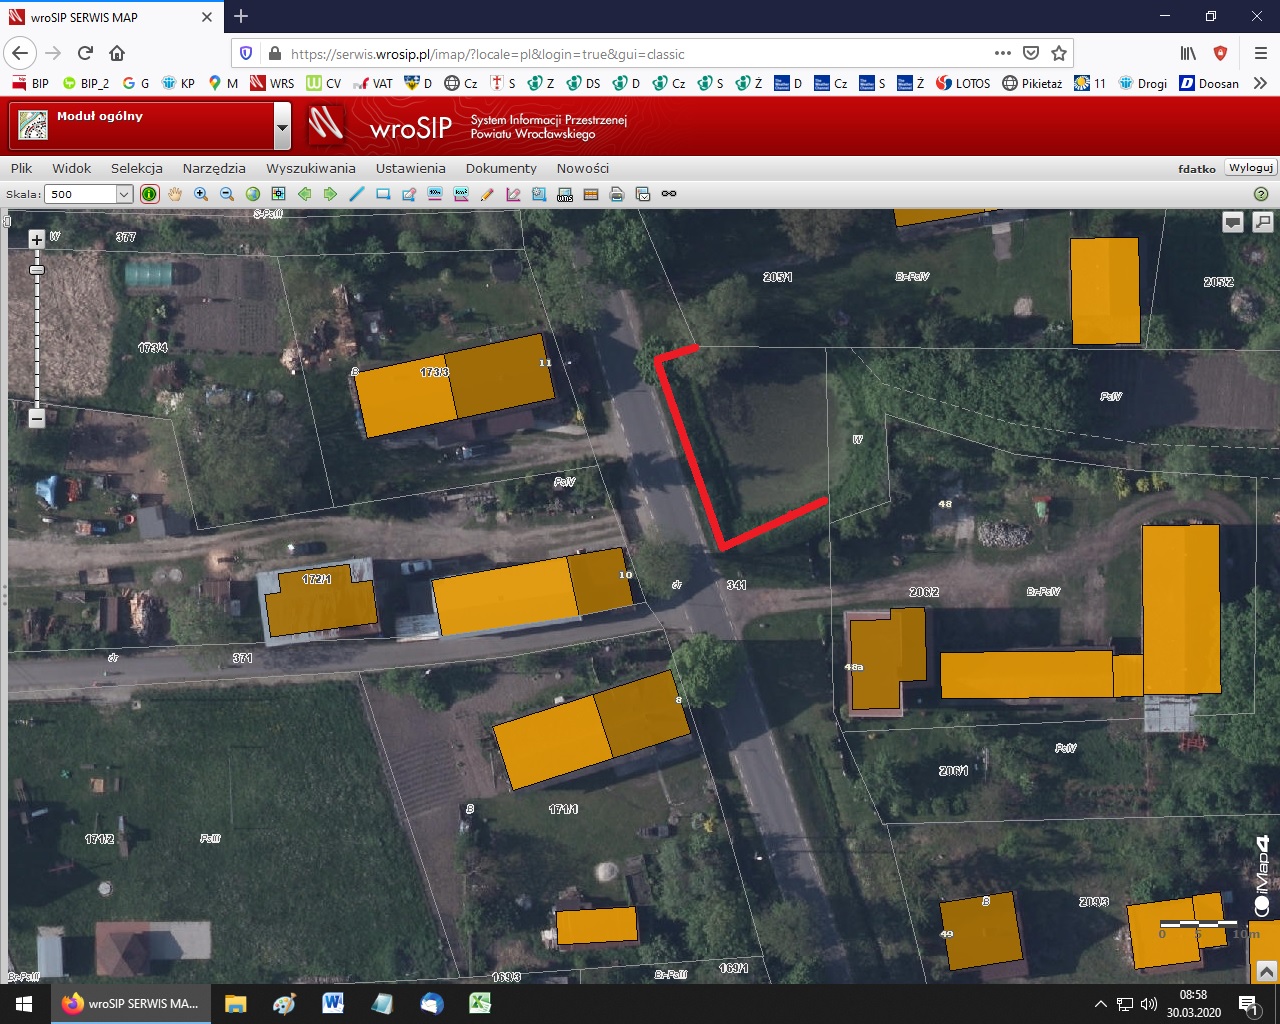Viewport: 1280px width, 1024px height.
Task: Open the Skala scale dropdown
Action: [124, 194]
